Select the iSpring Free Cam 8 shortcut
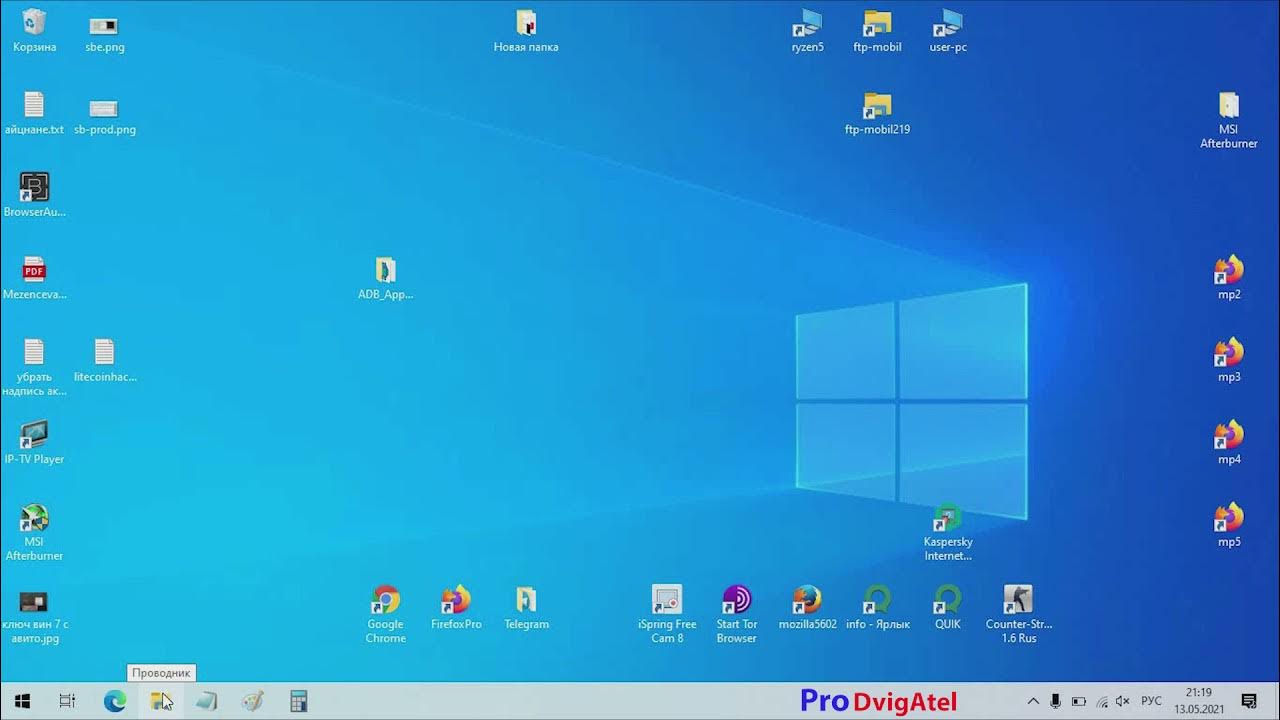This screenshot has height=720, width=1280. pyautogui.click(x=667, y=615)
